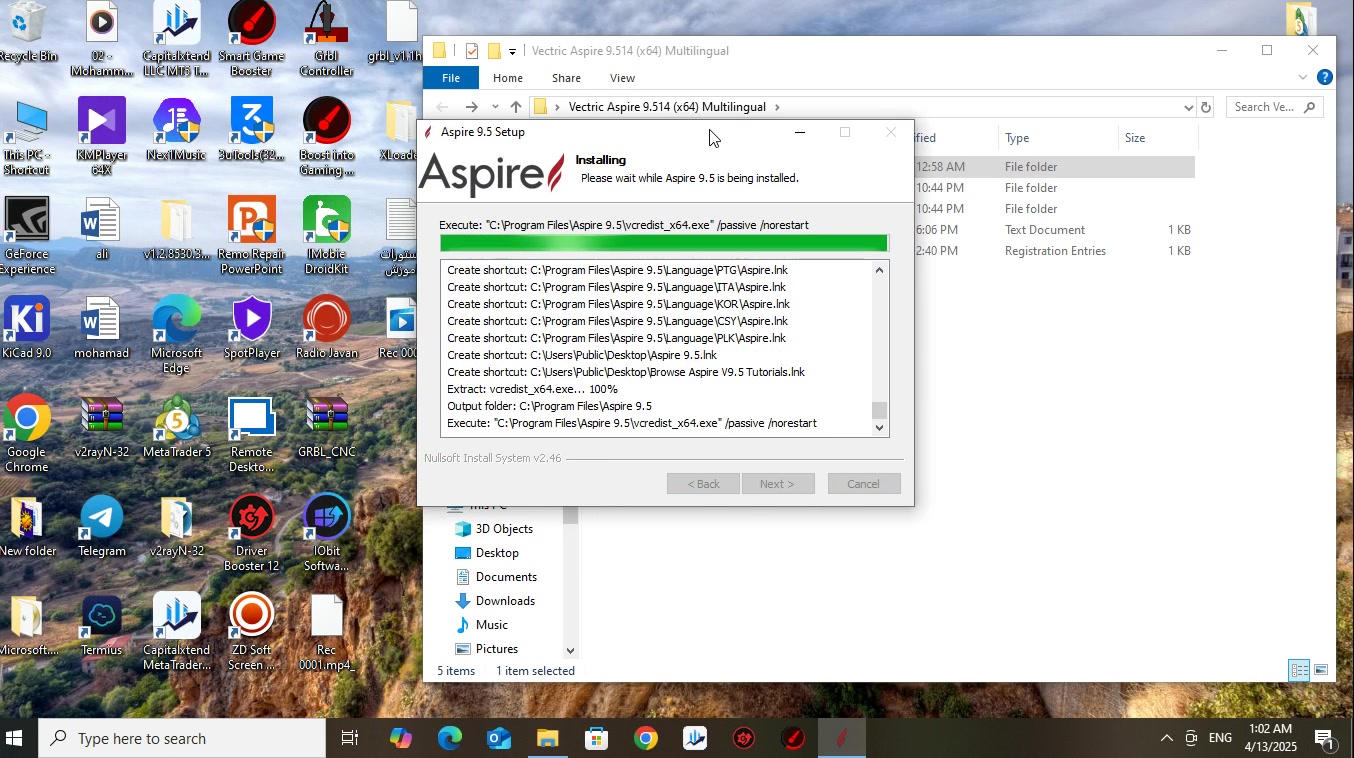The image size is (1354, 758).
Task: Select the Google Chrome desktop shortcut
Action: [27, 434]
